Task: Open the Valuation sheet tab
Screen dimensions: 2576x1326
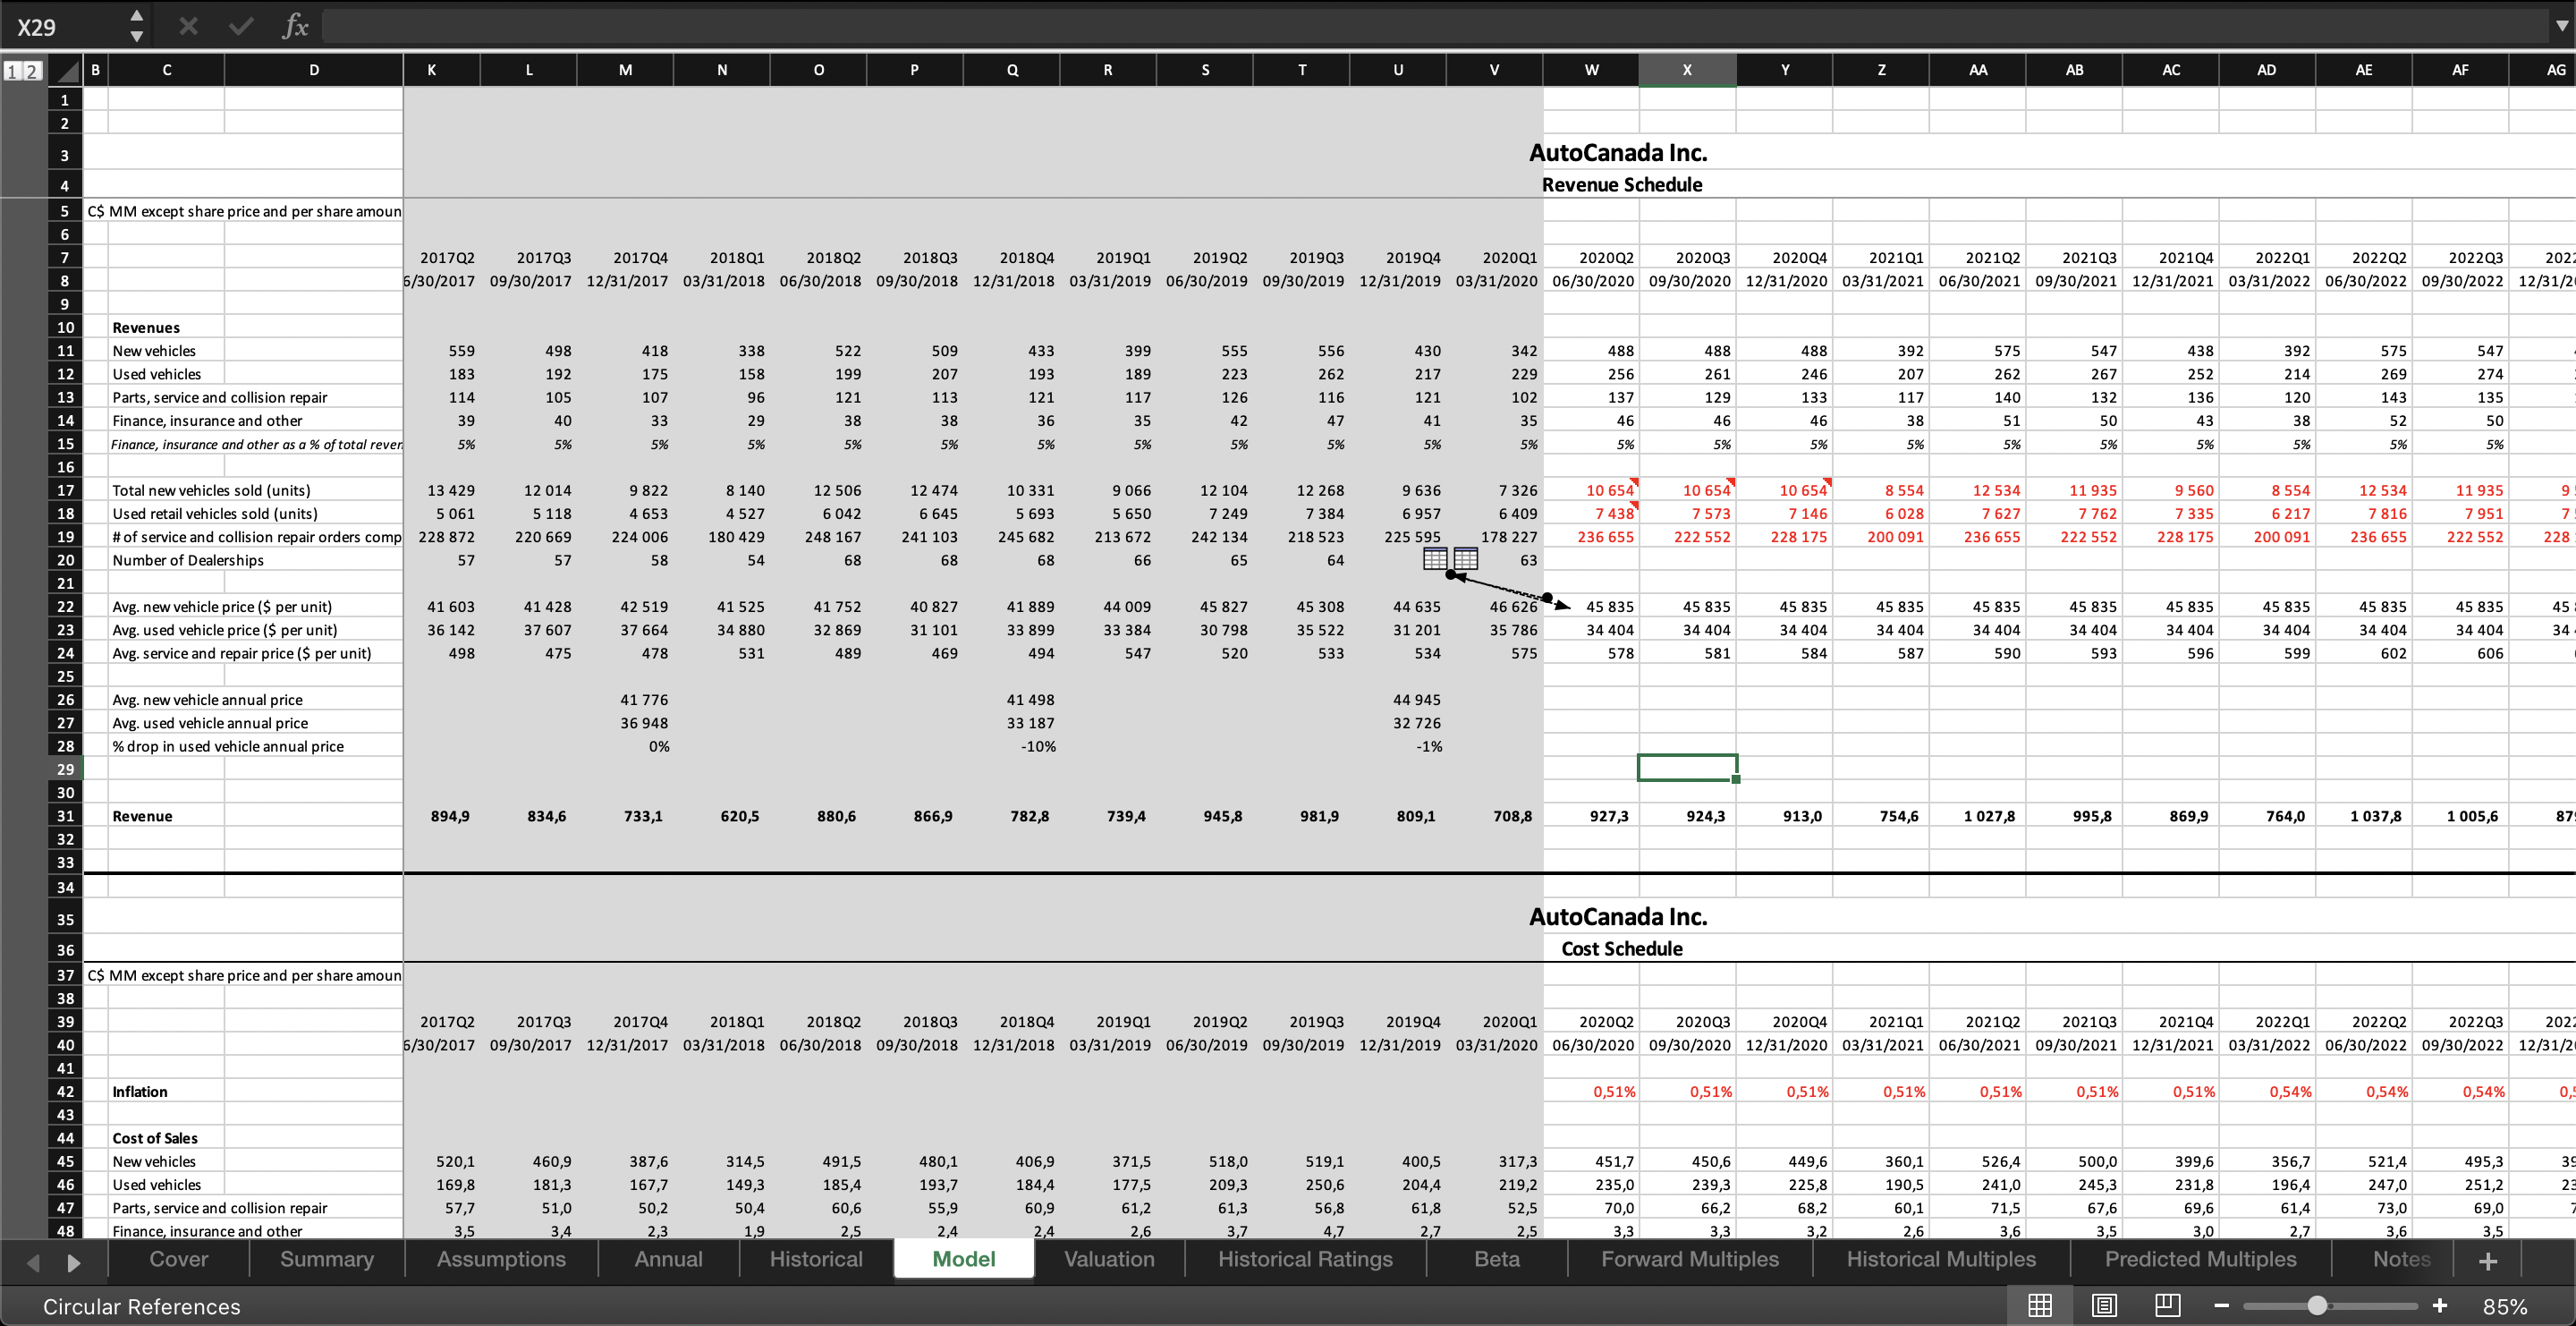Action: (1109, 1259)
